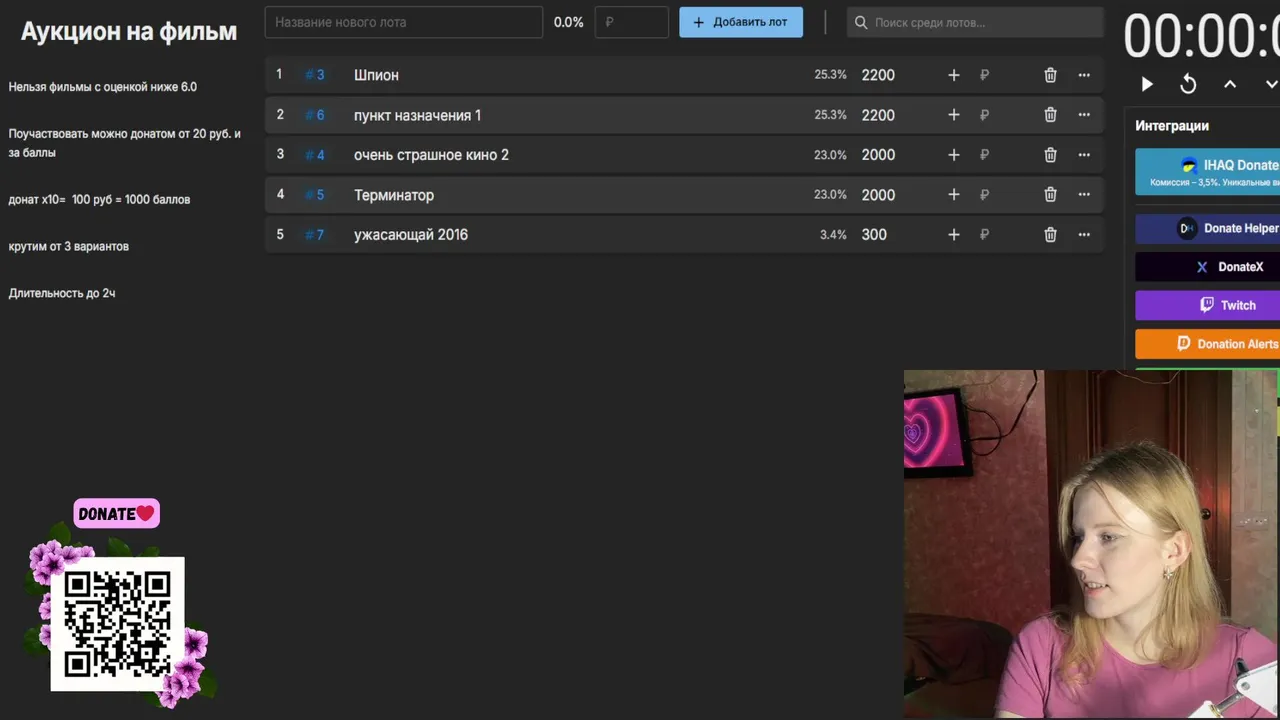1280x720 pixels.
Task: Open more options for Терминатор
Action: pyautogui.click(x=1084, y=195)
